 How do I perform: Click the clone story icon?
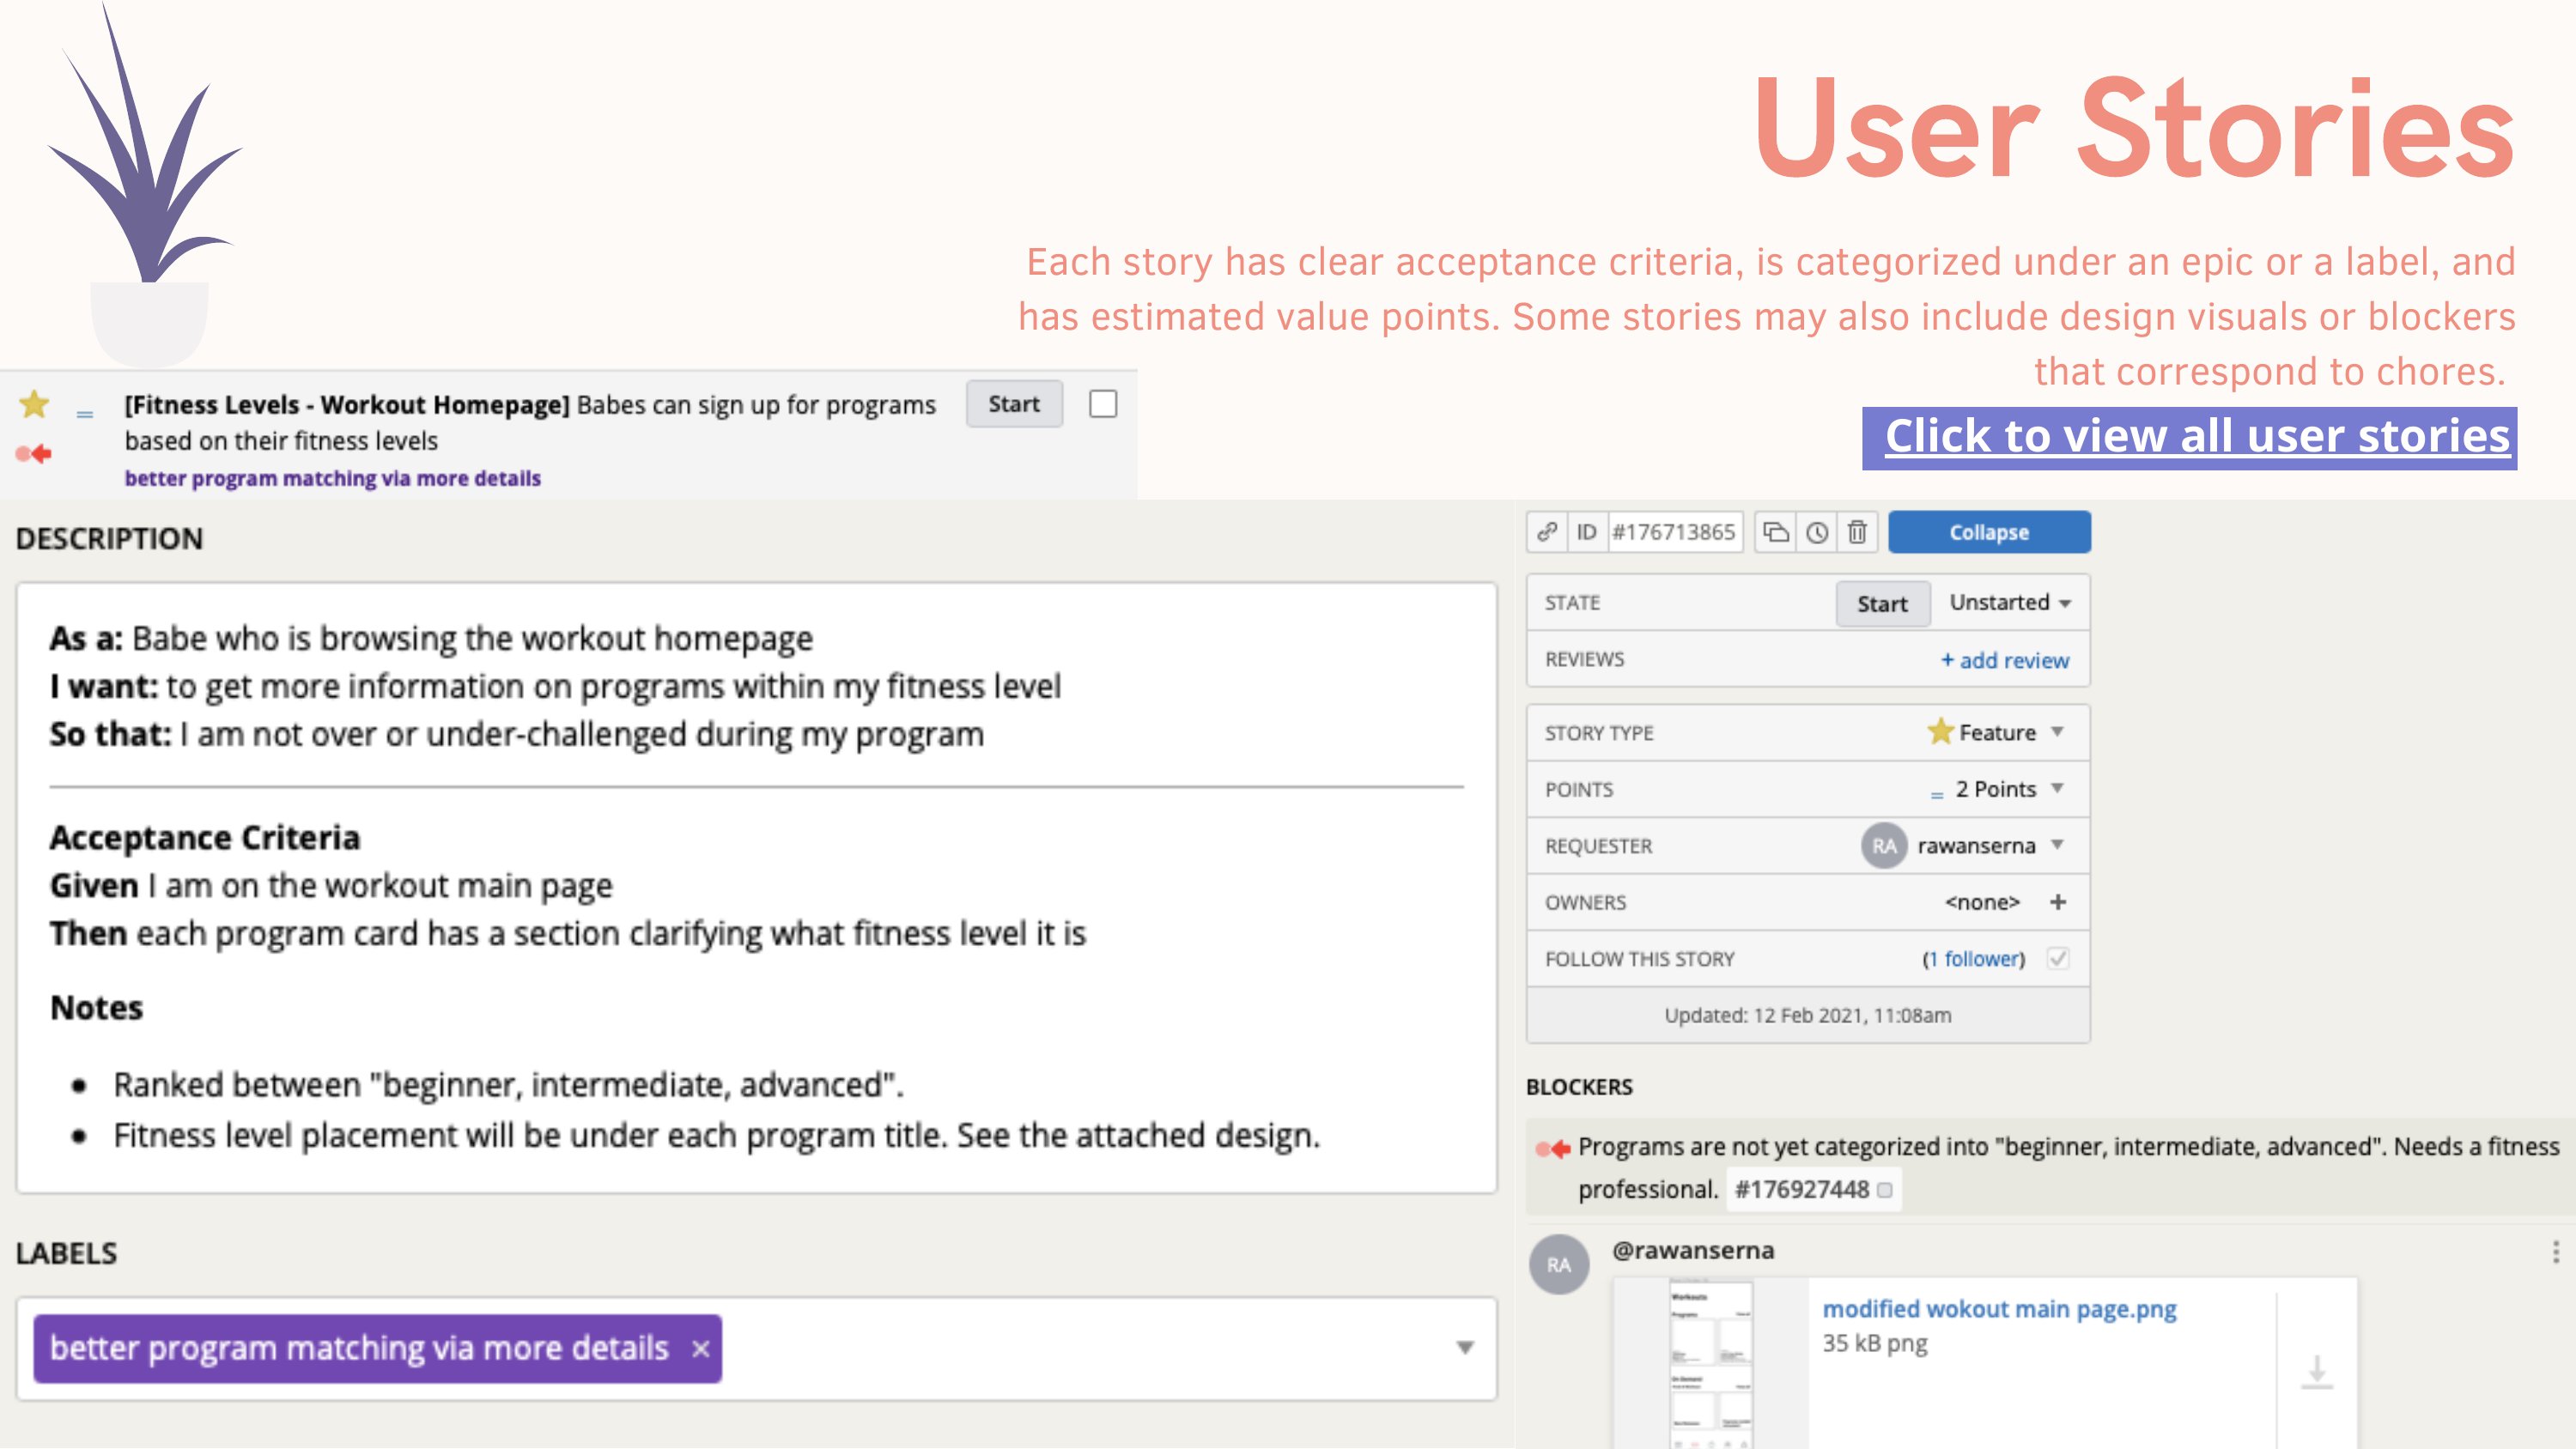pos(1775,532)
